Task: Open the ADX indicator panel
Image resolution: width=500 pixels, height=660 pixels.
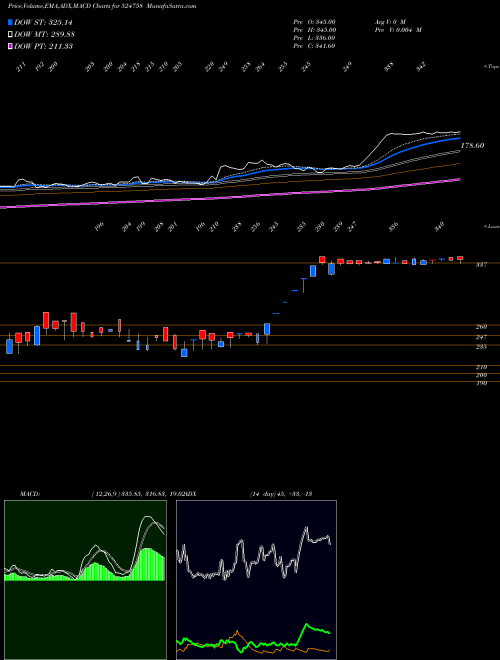Action: tap(256, 580)
